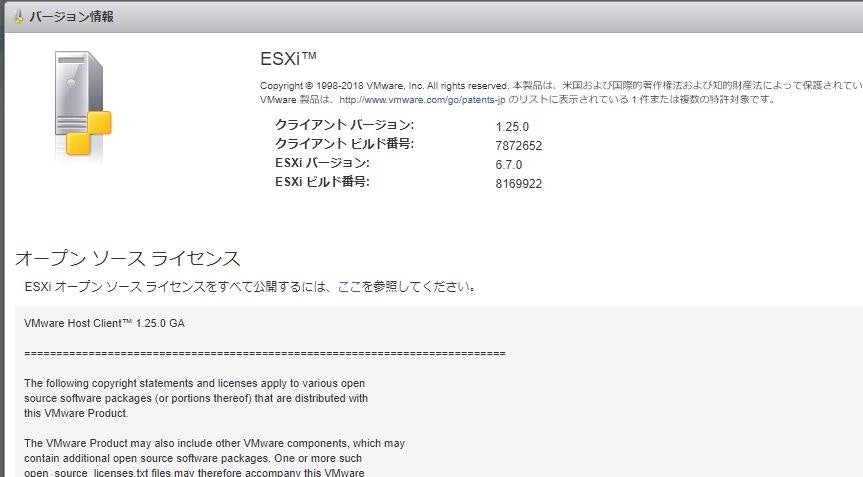Screen dimensions: 863x477
Task: Click the バージョン情報 dialog title
Action: (x=72, y=17)
